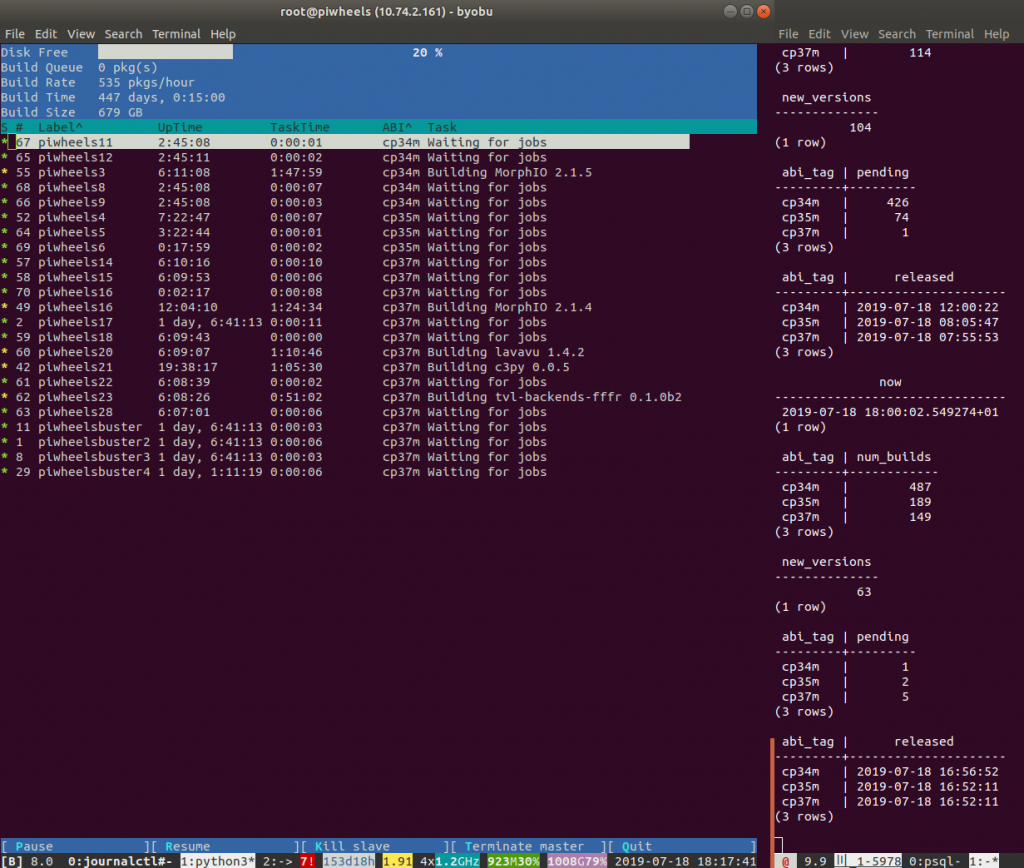
Task: Open the Search menu in byobu window
Action: (123, 34)
